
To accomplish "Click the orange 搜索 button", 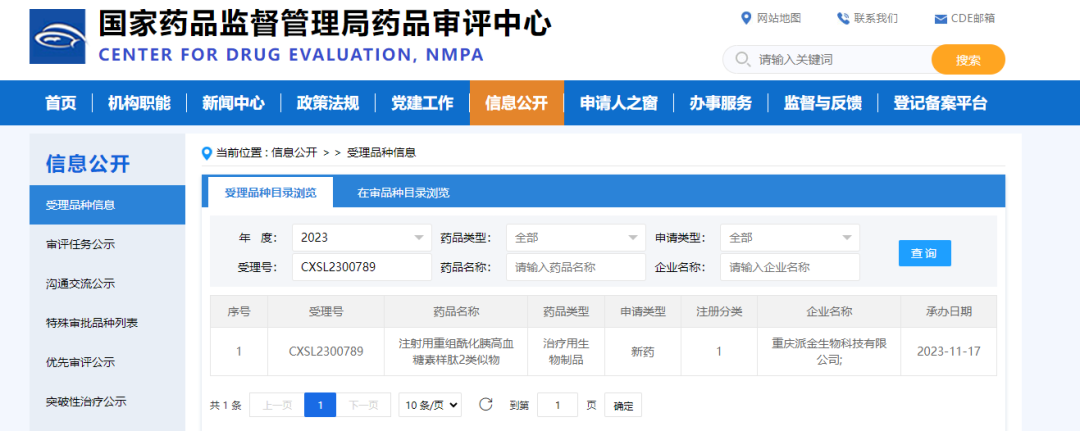I will pos(967,60).
